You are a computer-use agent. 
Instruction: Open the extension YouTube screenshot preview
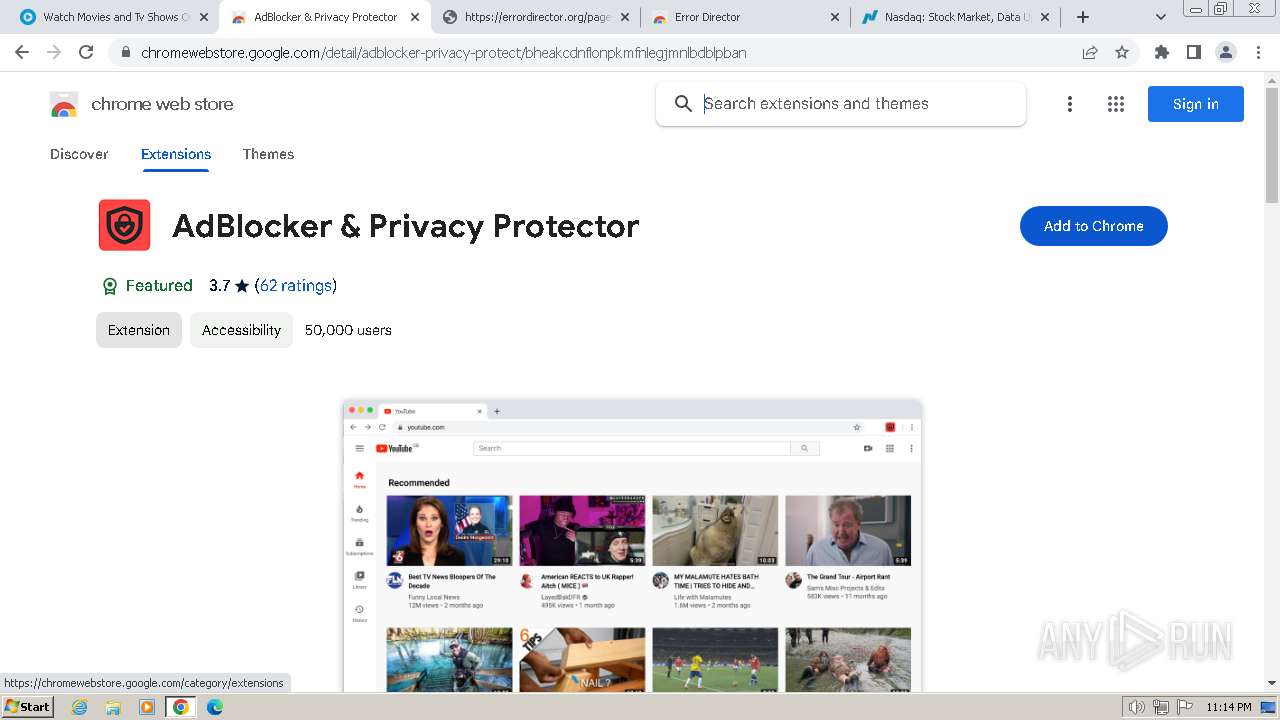[x=632, y=546]
